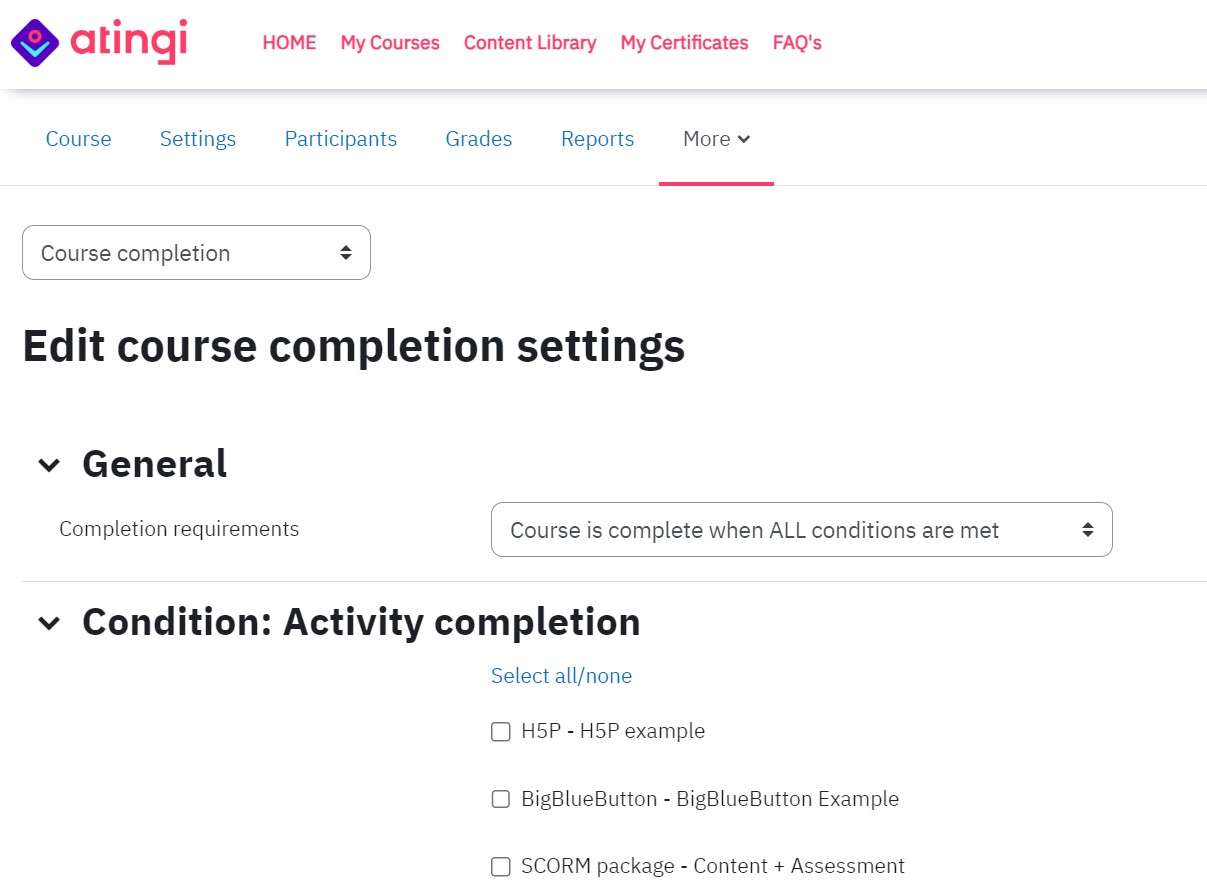Check the BigBlueButton Example checkbox
Viewport: 1207px width, 889px height.
coord(501,799)
